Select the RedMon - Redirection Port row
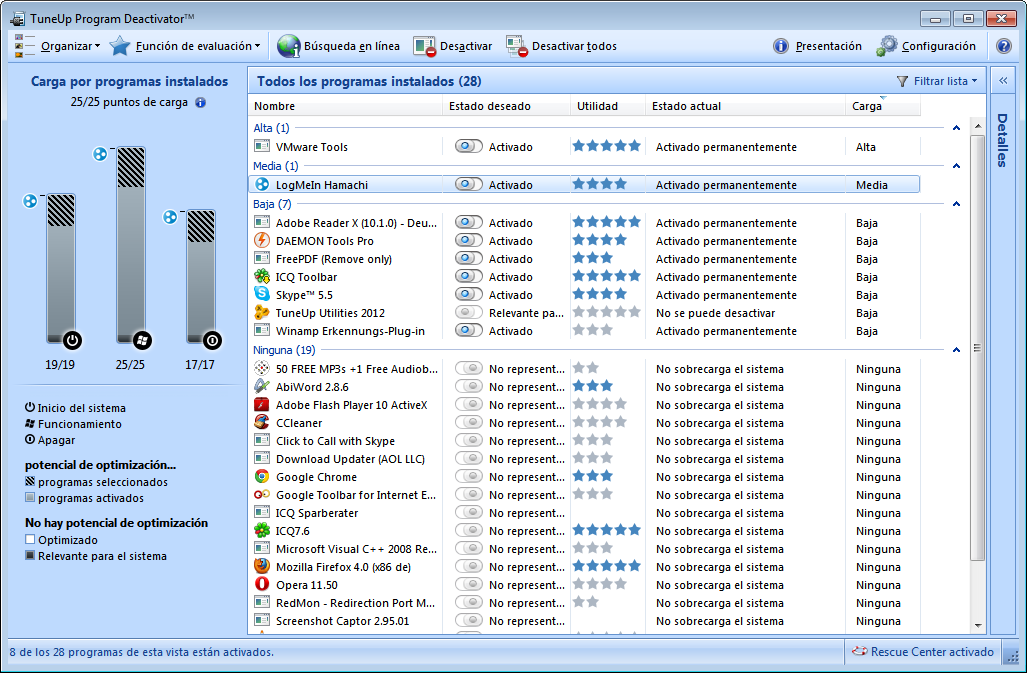The width and height of the screenshot is (1027, 673). 584,602
